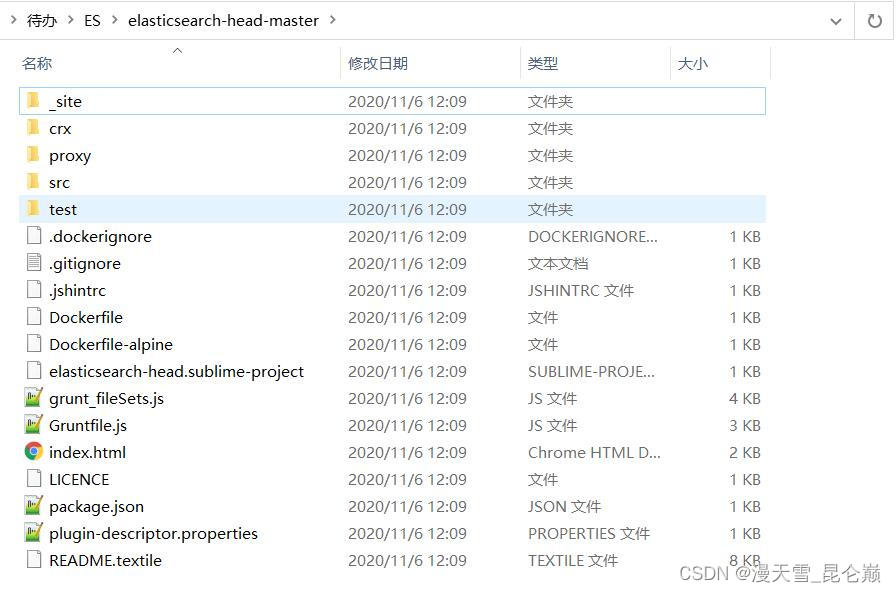Select elasticsearch-head.sublime-project file name
This screenshot has width=896, height=592.
point(177,371)
